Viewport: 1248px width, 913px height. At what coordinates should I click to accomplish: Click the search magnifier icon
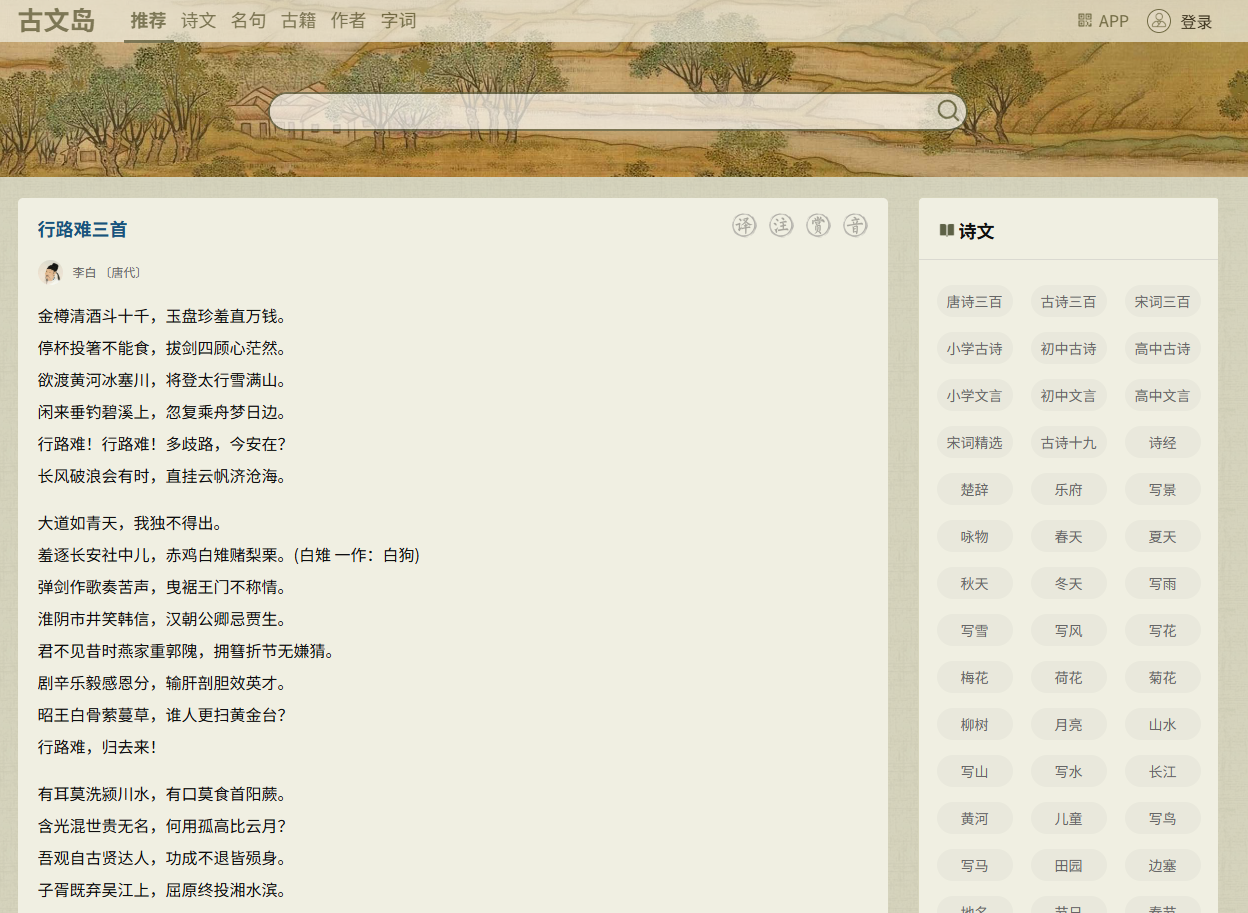pos(948,110)
